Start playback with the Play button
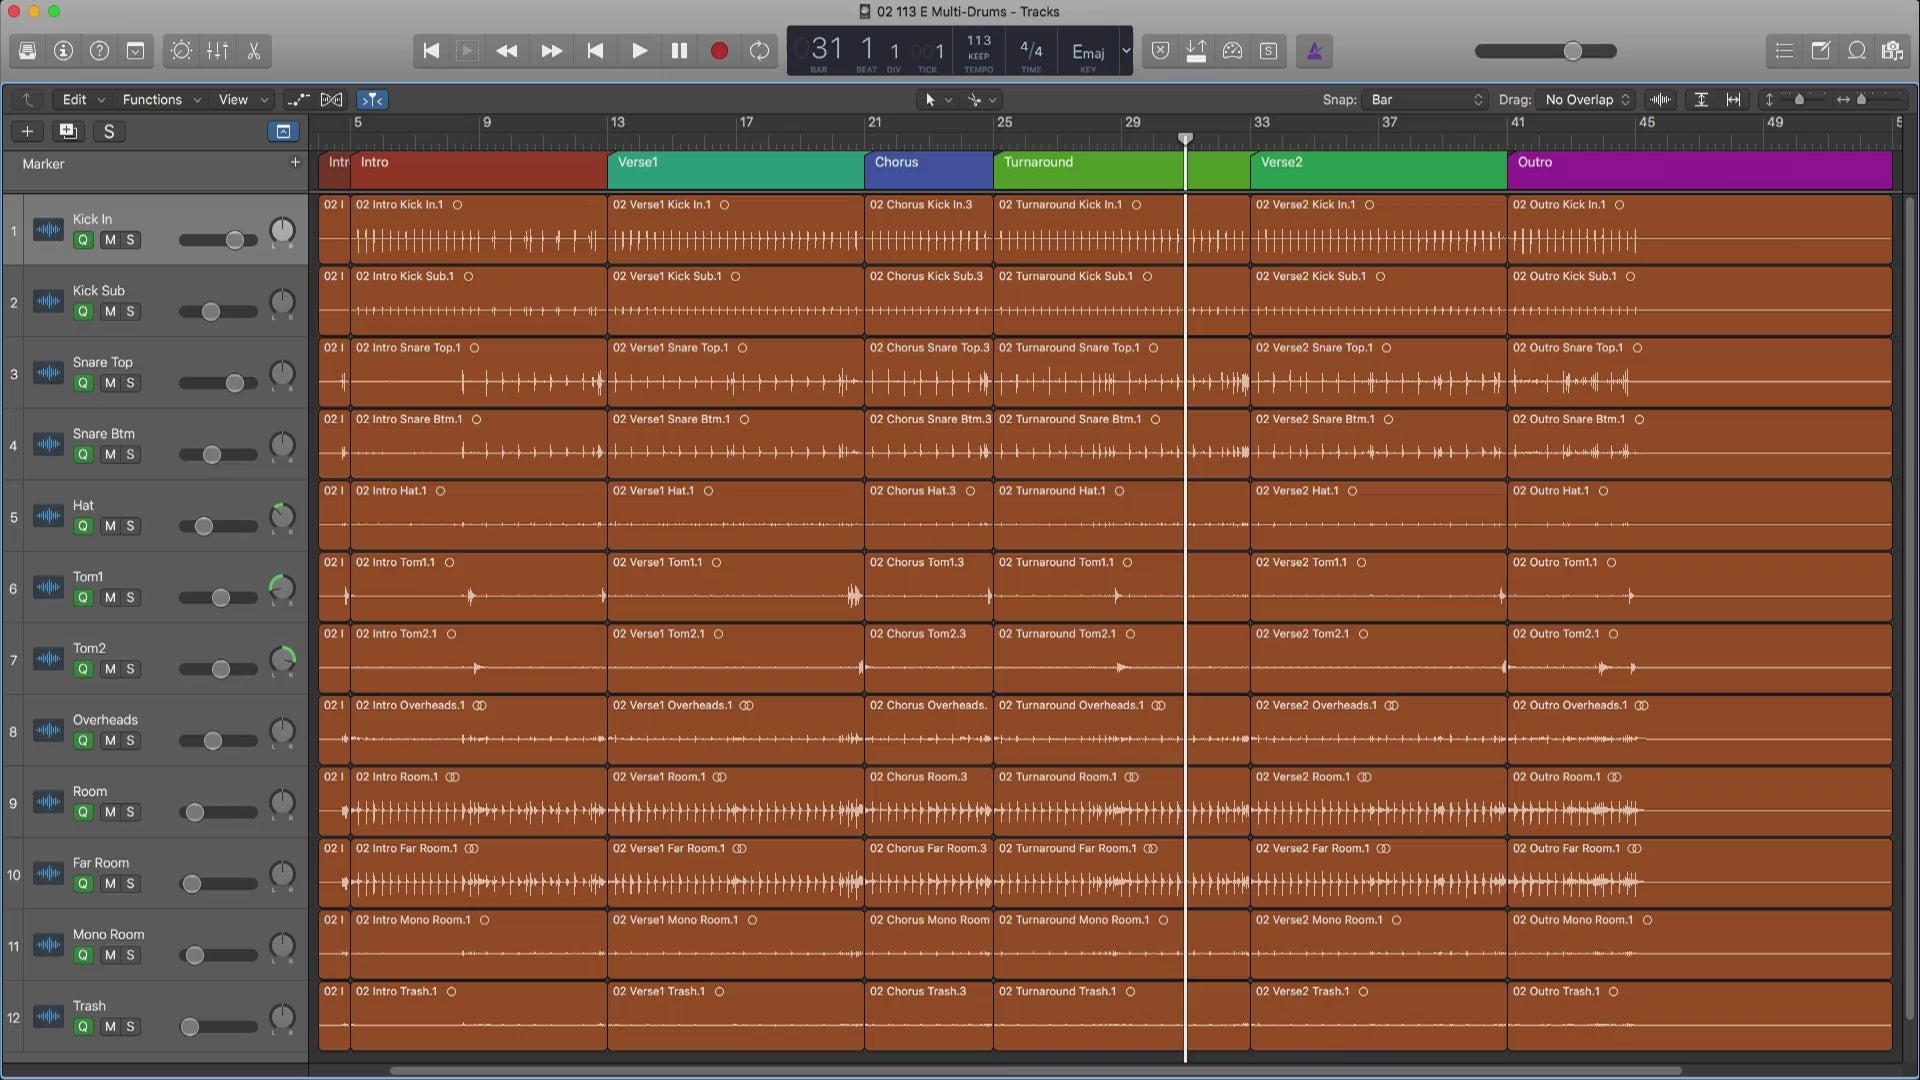Image resolution: width=1920 pixels, height=1080 pixels. (x=639, y=51)
